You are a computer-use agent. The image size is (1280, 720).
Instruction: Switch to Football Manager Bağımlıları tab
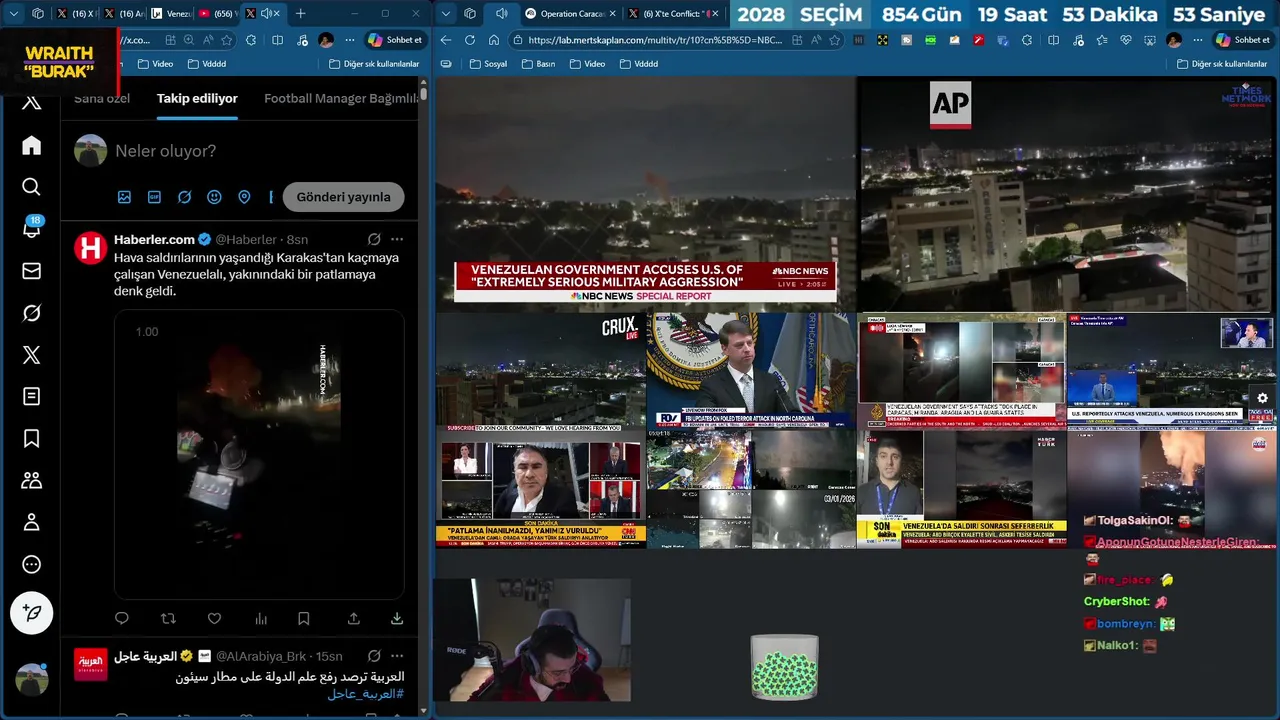click(341, 99)
